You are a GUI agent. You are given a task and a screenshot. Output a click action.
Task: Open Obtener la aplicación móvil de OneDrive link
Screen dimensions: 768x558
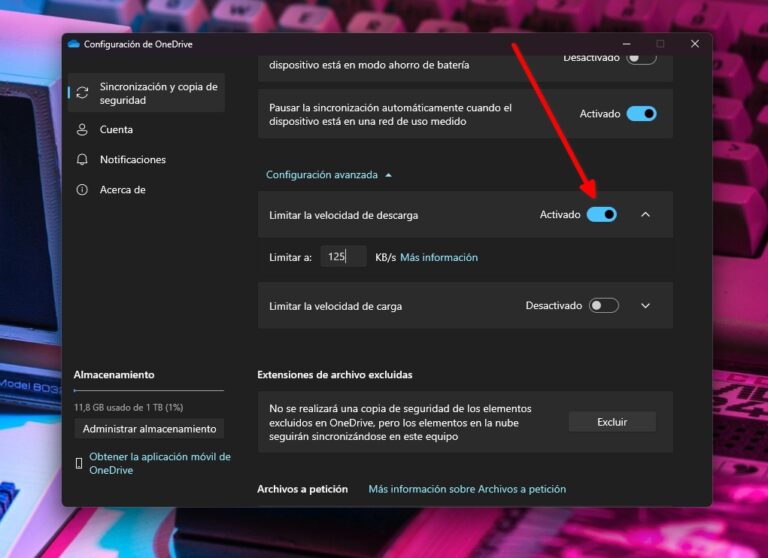coord(160,463)
